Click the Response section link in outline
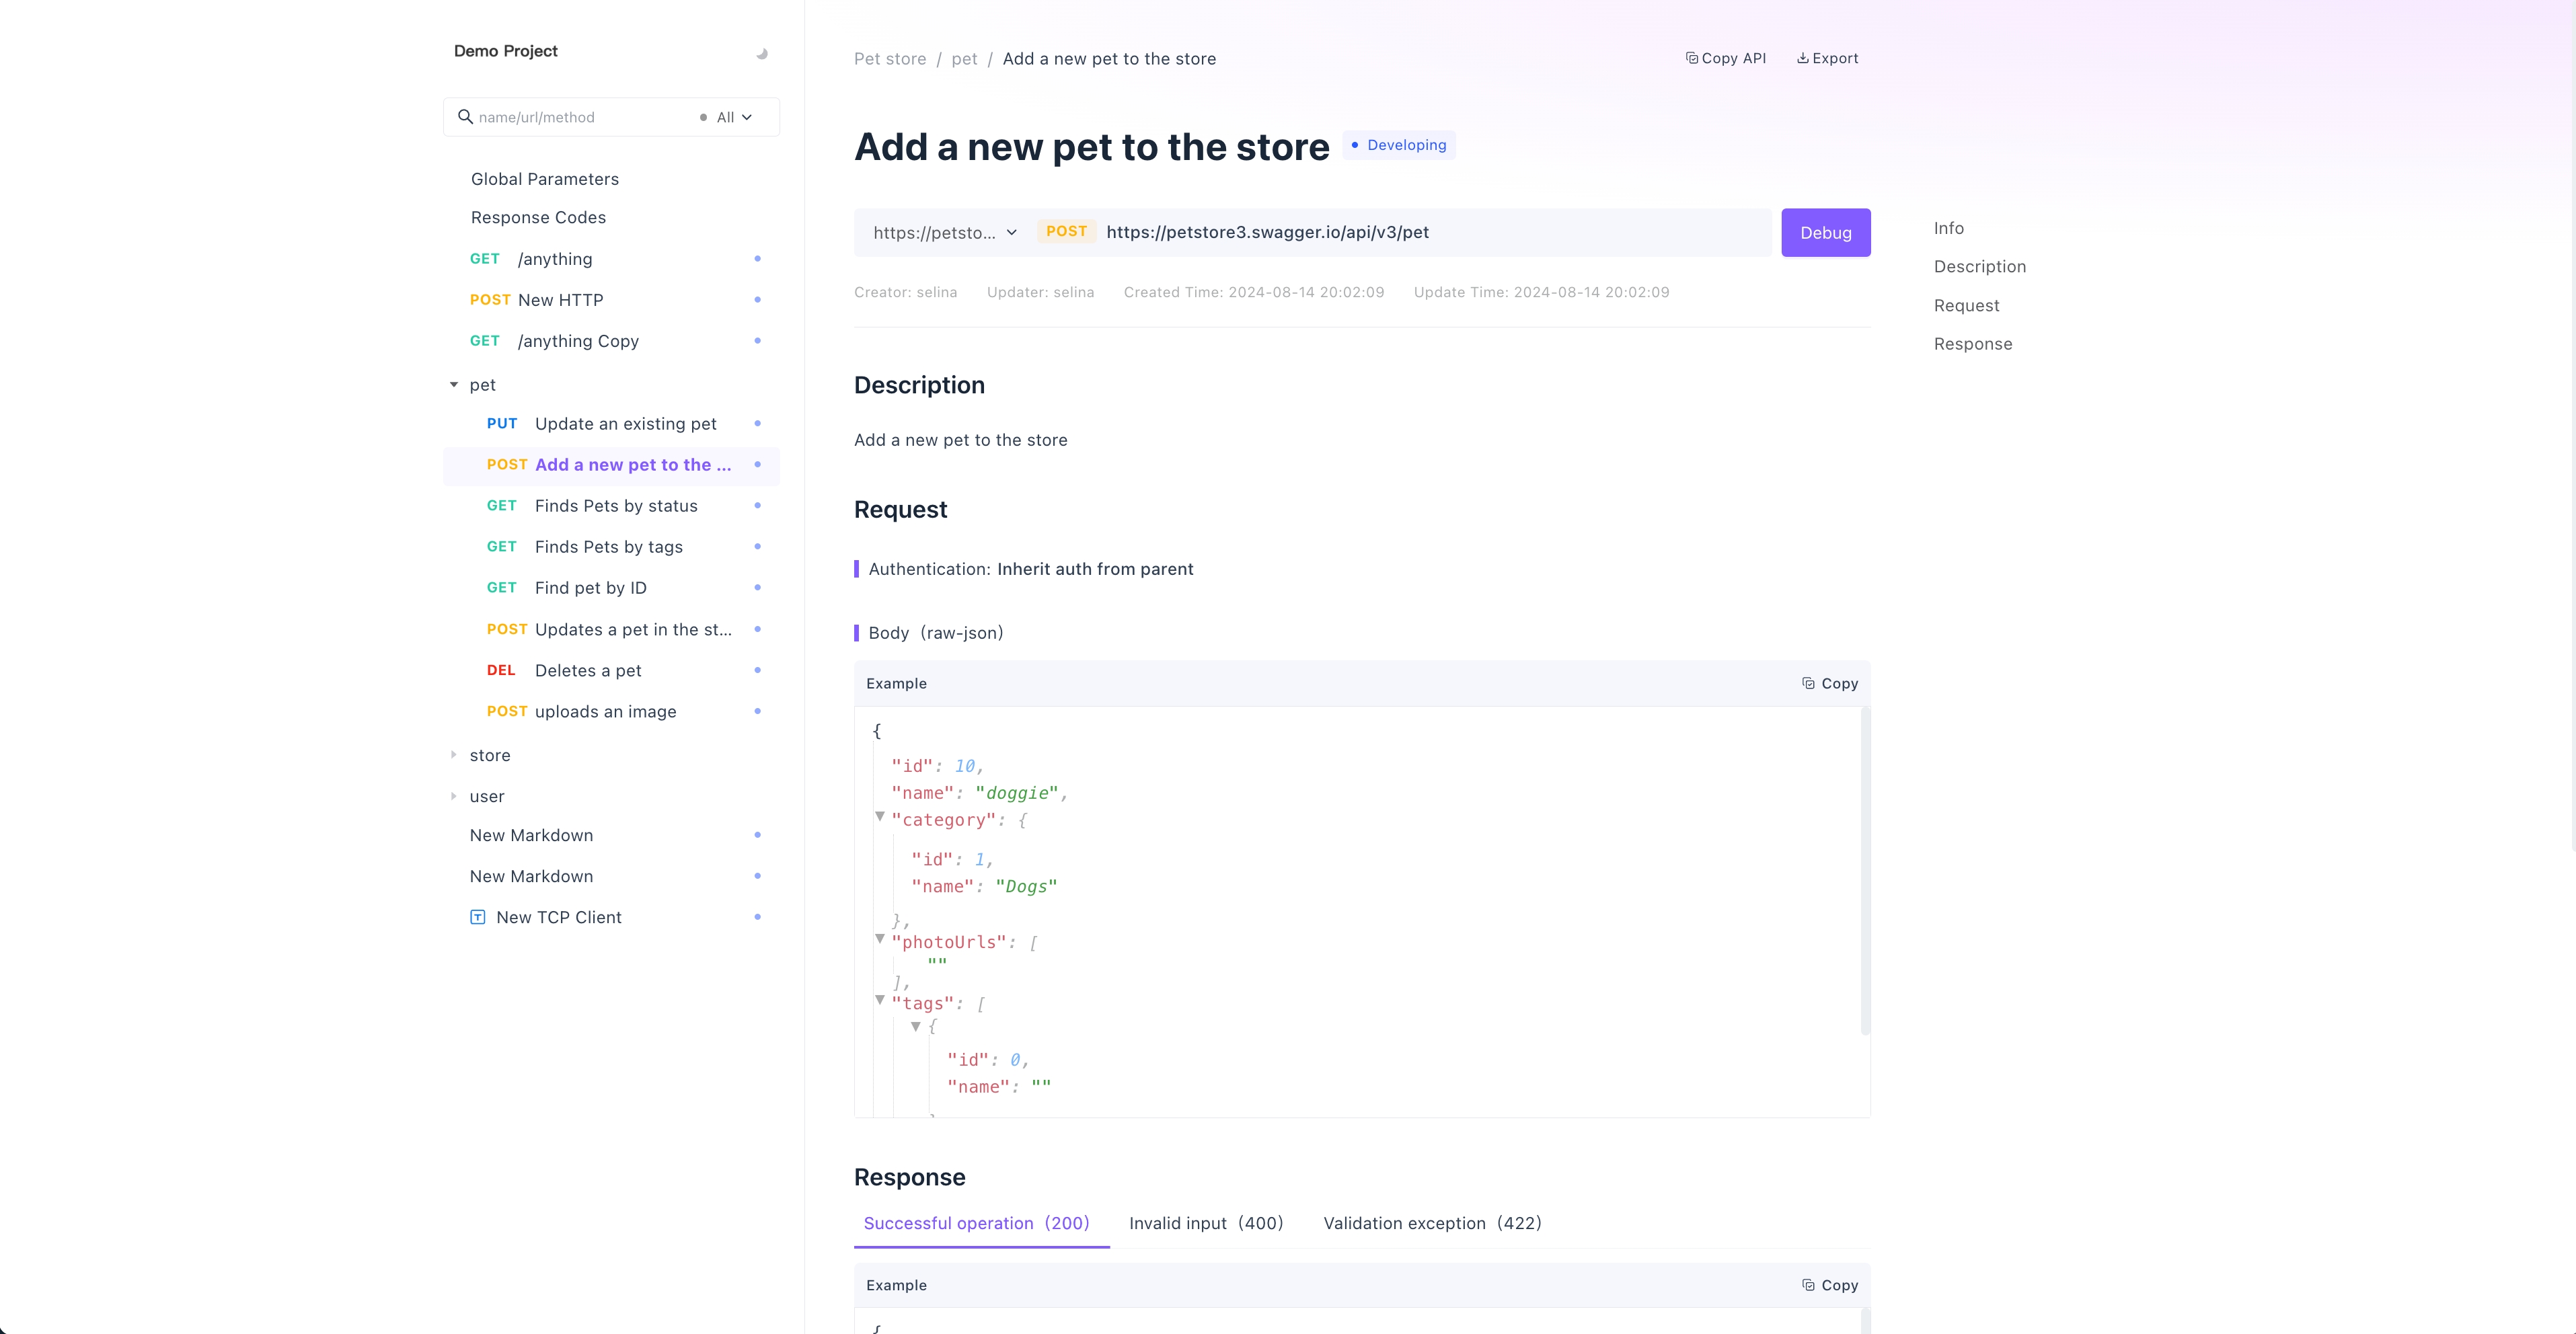The width and height of the screenshot is (2576, 1334). pos(1972,344)
